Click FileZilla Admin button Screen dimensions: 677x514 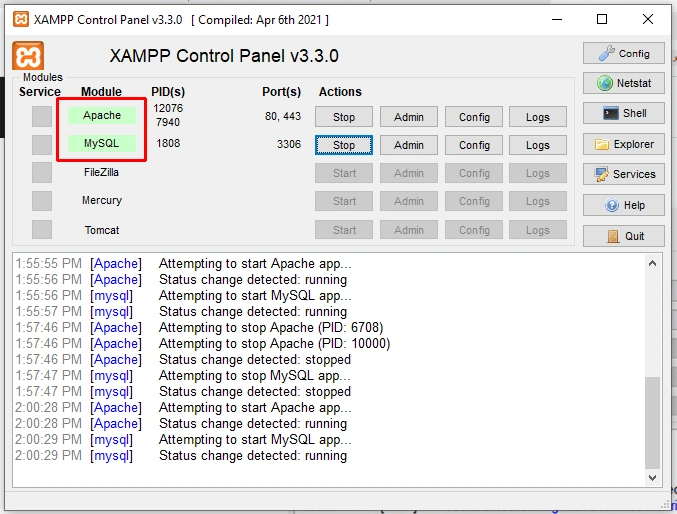click(x=408, y=173)
